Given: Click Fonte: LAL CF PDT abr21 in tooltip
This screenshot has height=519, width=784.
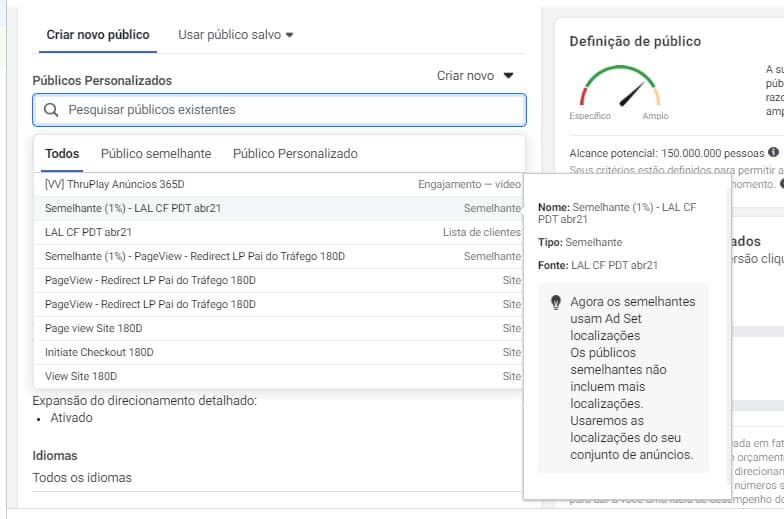Looking at the screenshot, I should (598, 266).
